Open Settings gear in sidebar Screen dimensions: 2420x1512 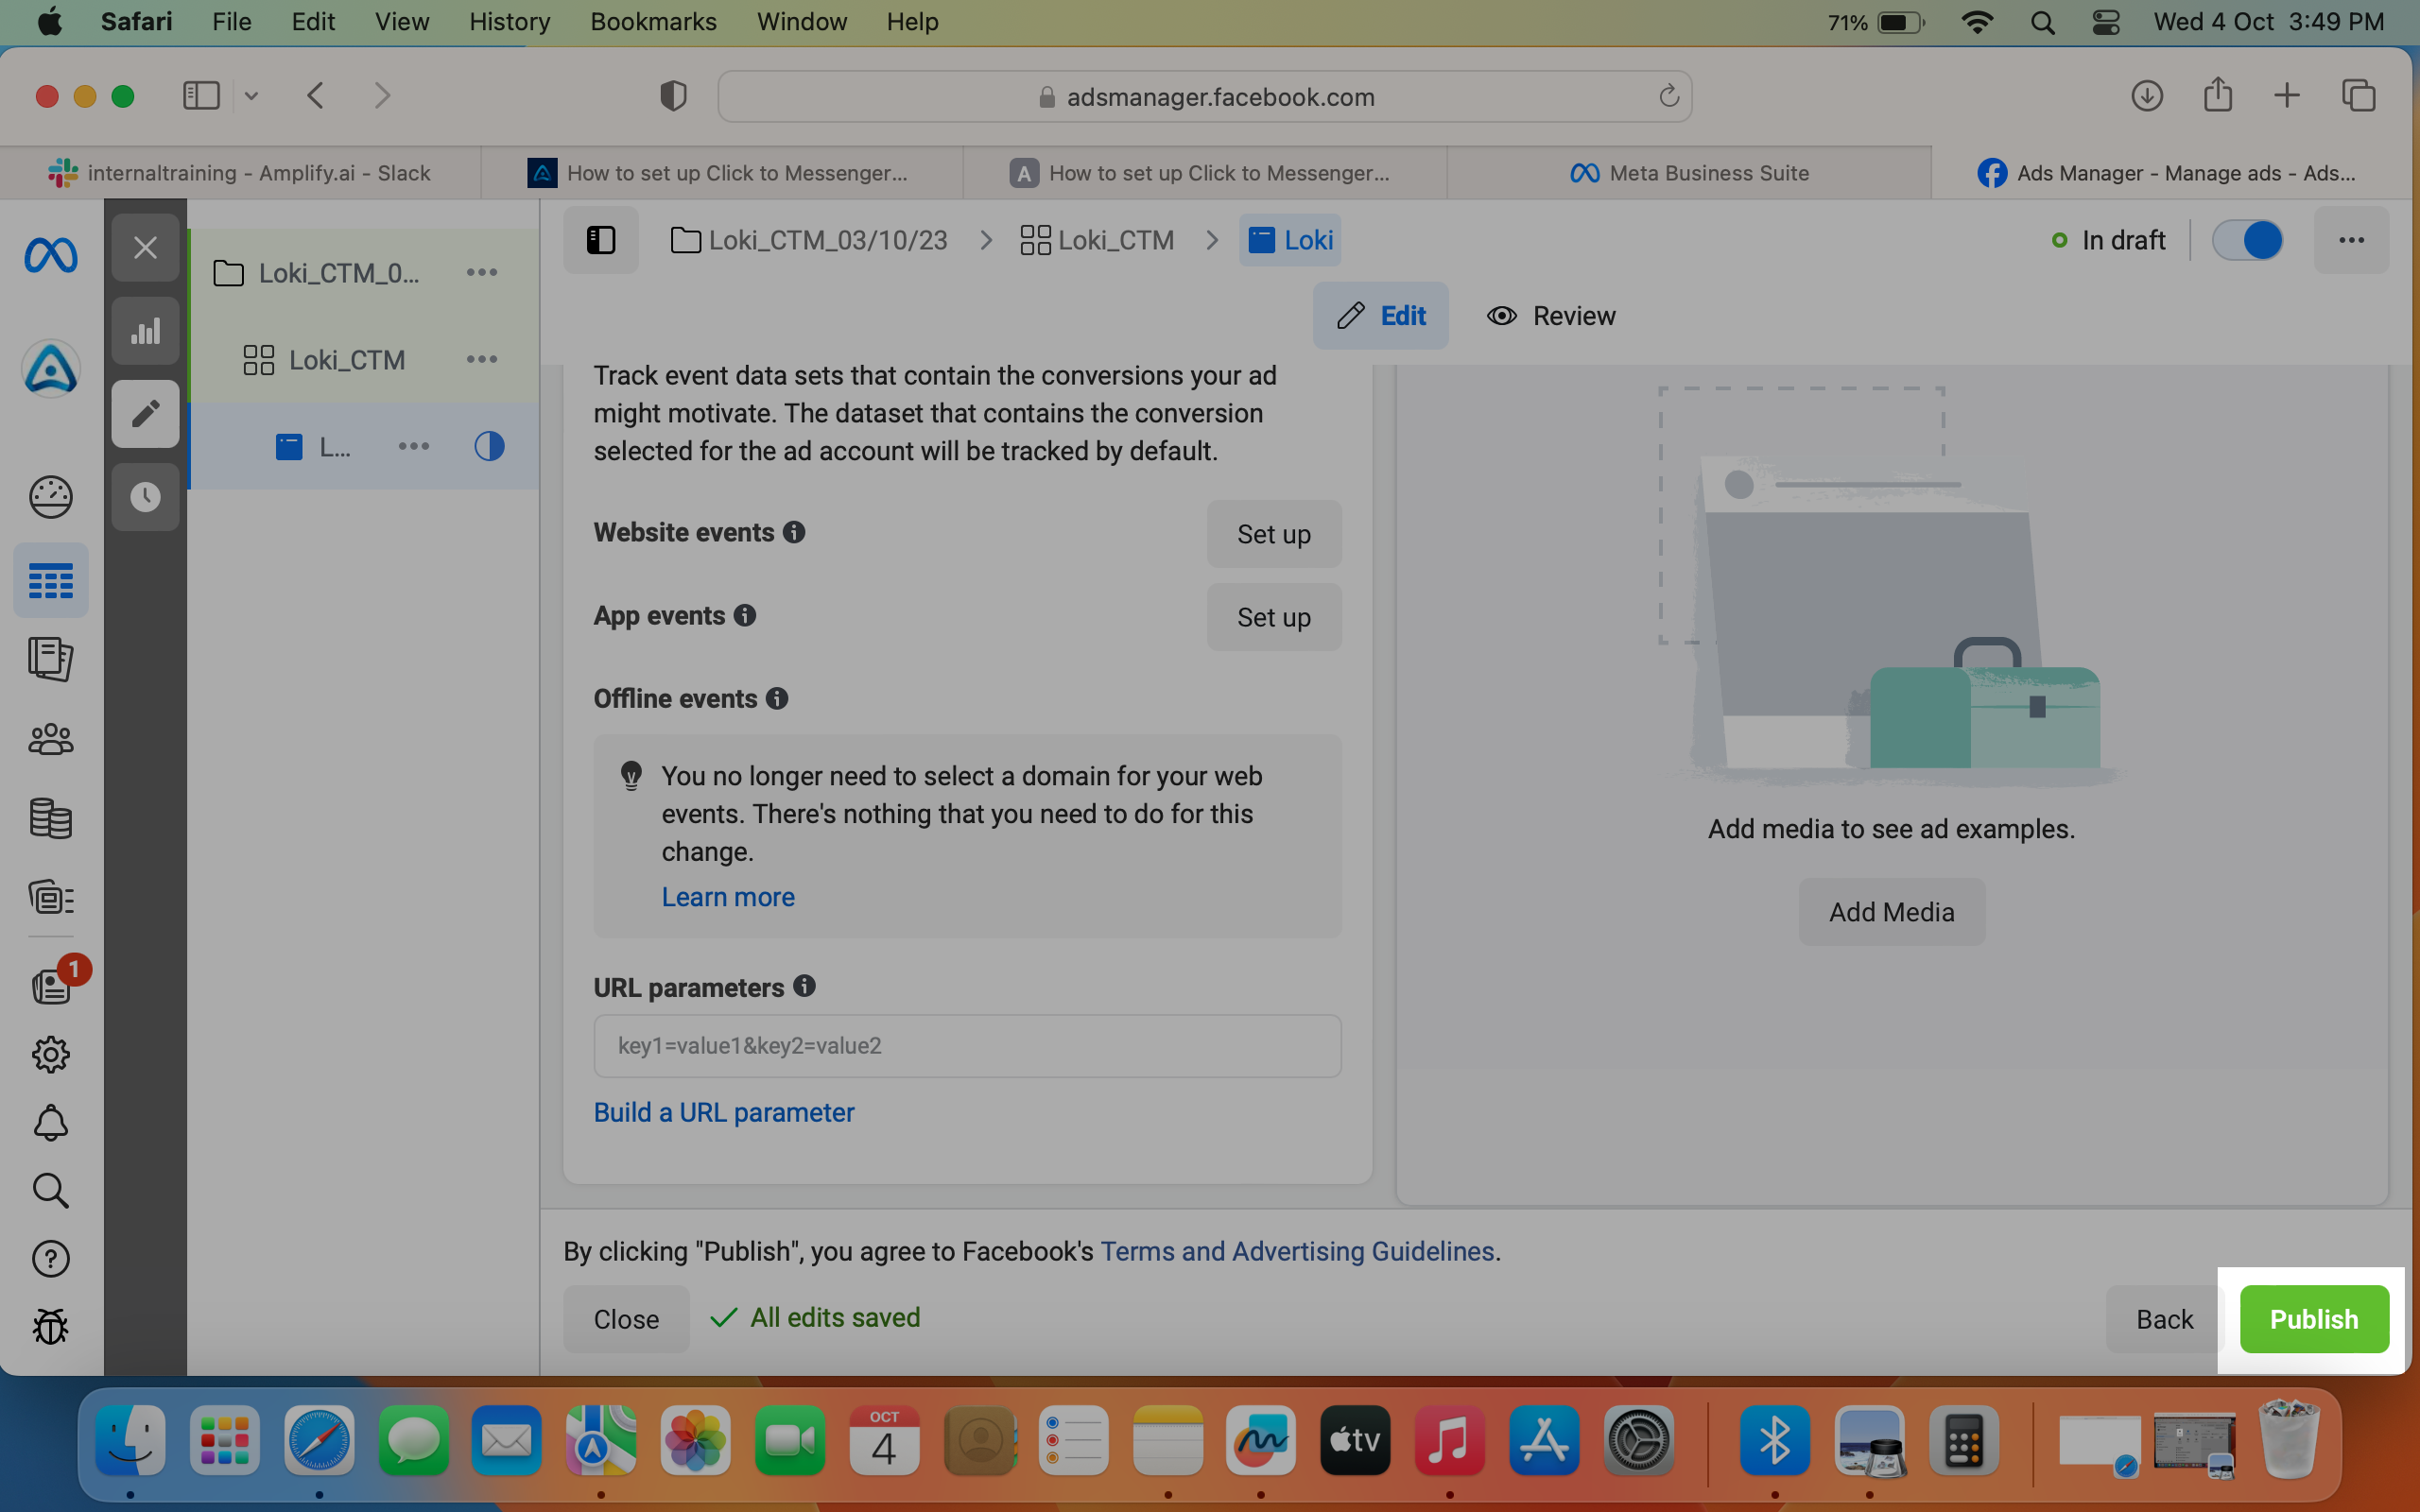pos(51,1054)
